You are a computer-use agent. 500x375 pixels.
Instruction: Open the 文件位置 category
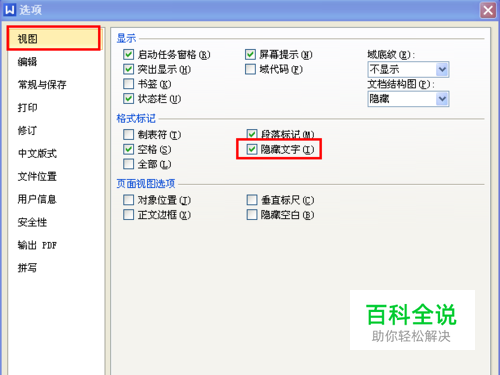pyautogui.click(x=37, y=176)
